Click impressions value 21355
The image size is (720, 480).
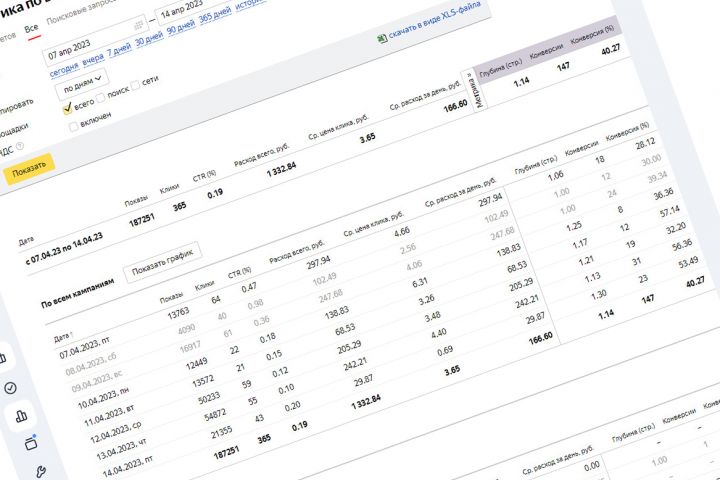tap(221, 432)
